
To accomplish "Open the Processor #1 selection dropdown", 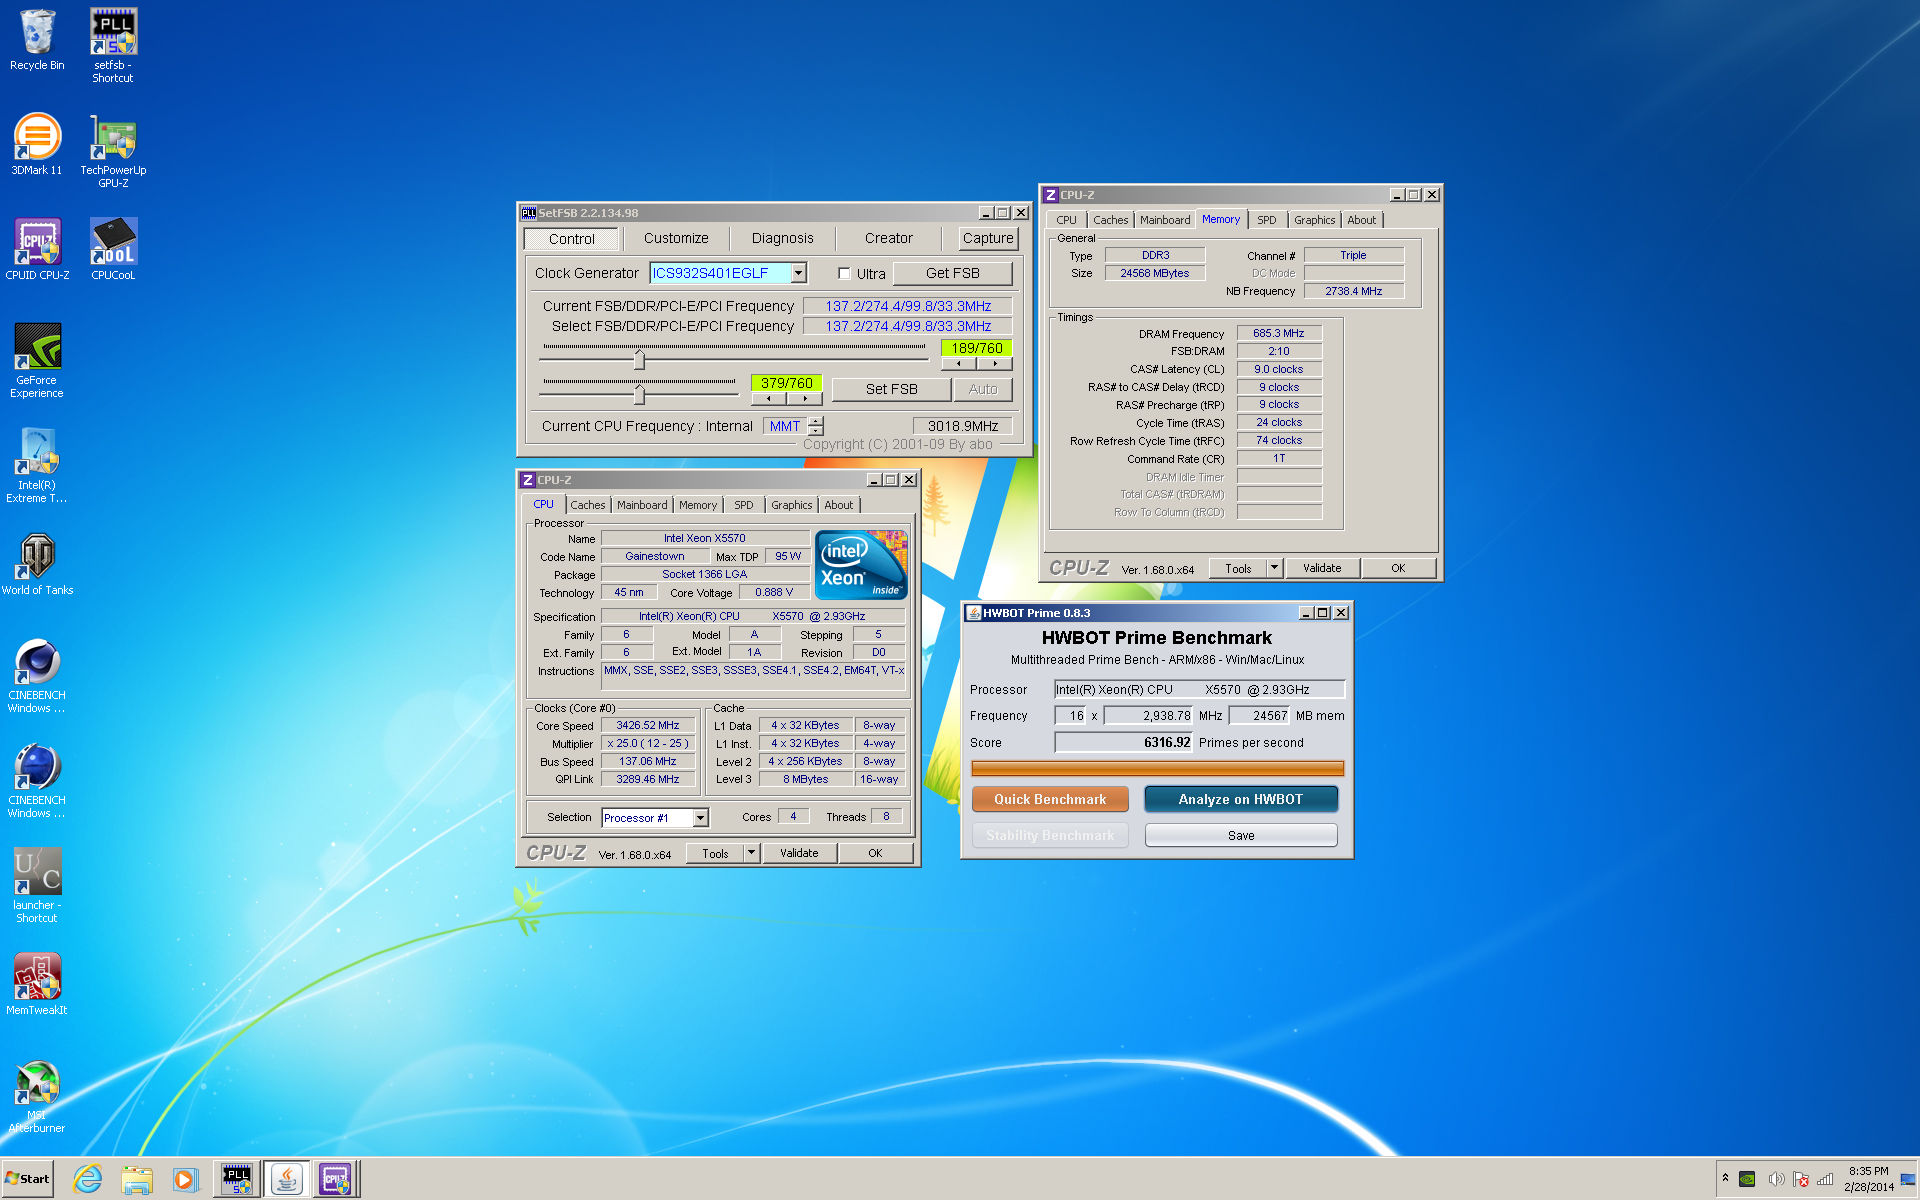I will coord(700,818).
